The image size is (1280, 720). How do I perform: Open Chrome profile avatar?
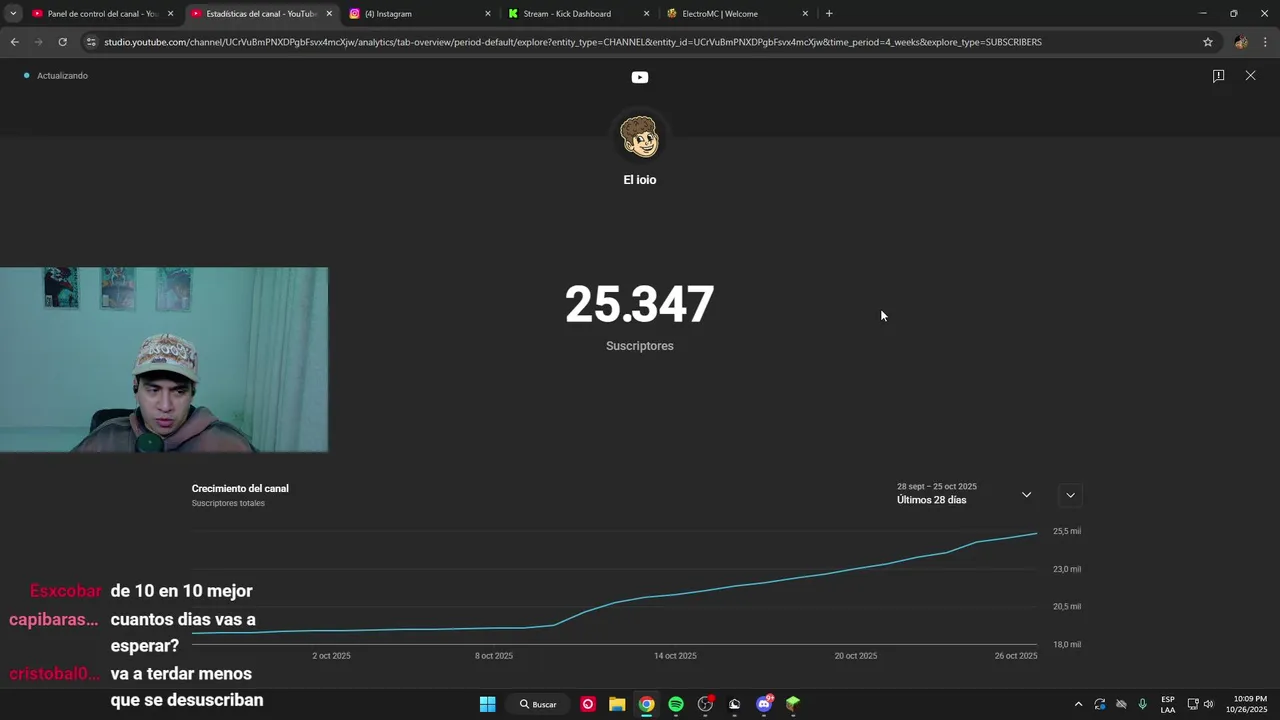[1241, 42]
